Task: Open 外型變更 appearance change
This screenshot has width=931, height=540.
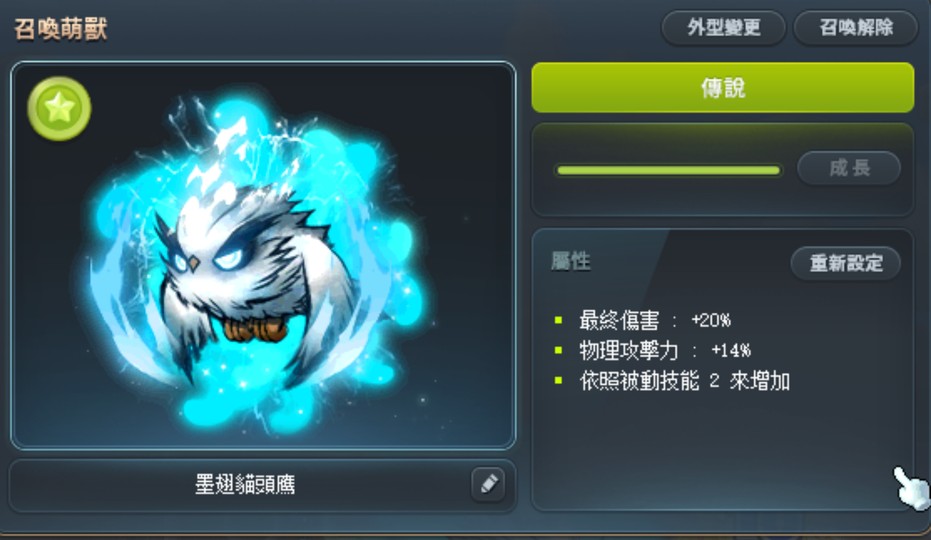Action: pyautogui.click(x=724, y=27)
